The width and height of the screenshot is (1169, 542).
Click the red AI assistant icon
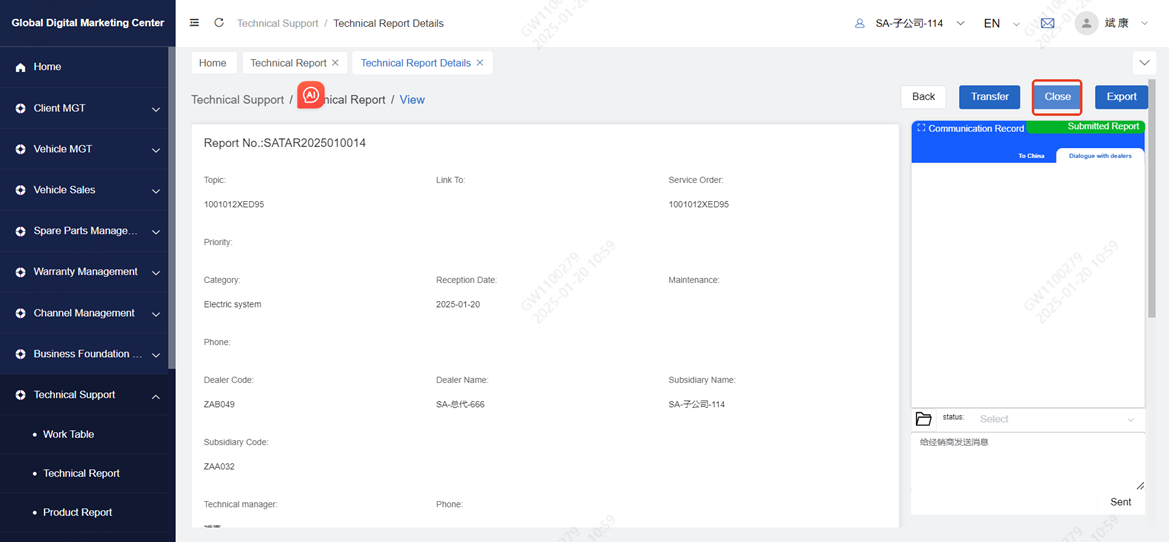click(x=311, y=95)
